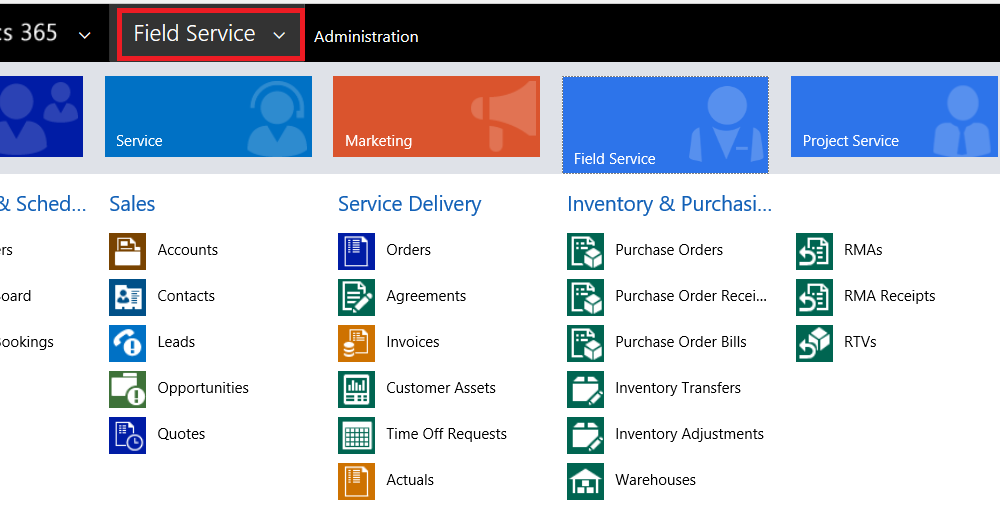This screenshot has height=525, width=1000.
Task: Open the RMAs link
Action: (863, 250)
